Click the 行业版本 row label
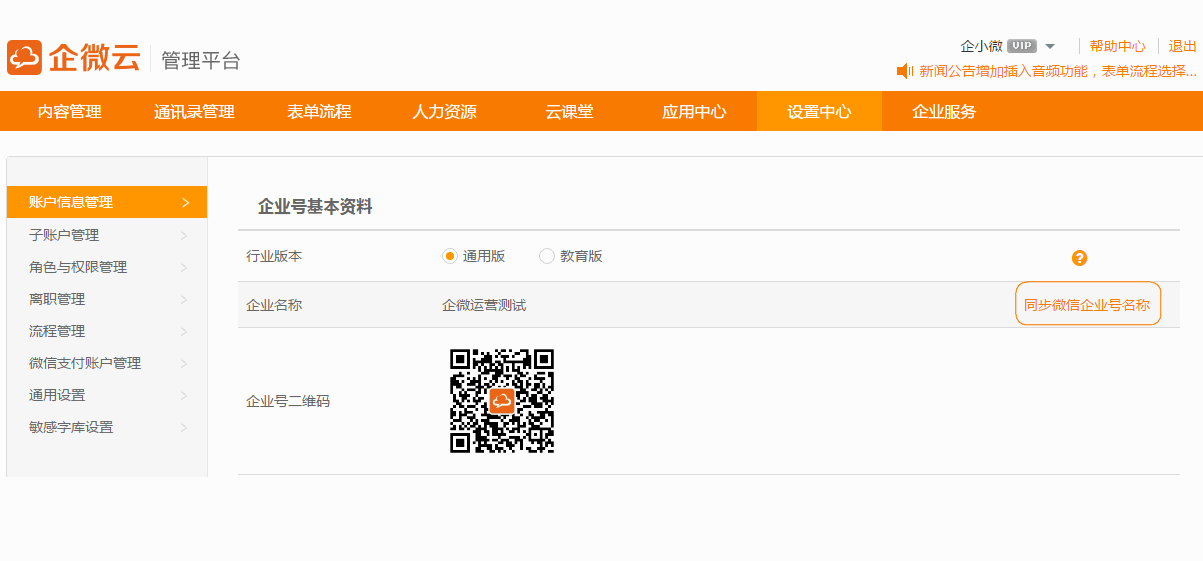The height and width of the screenshot is (561, 1203). coord(274,256)
